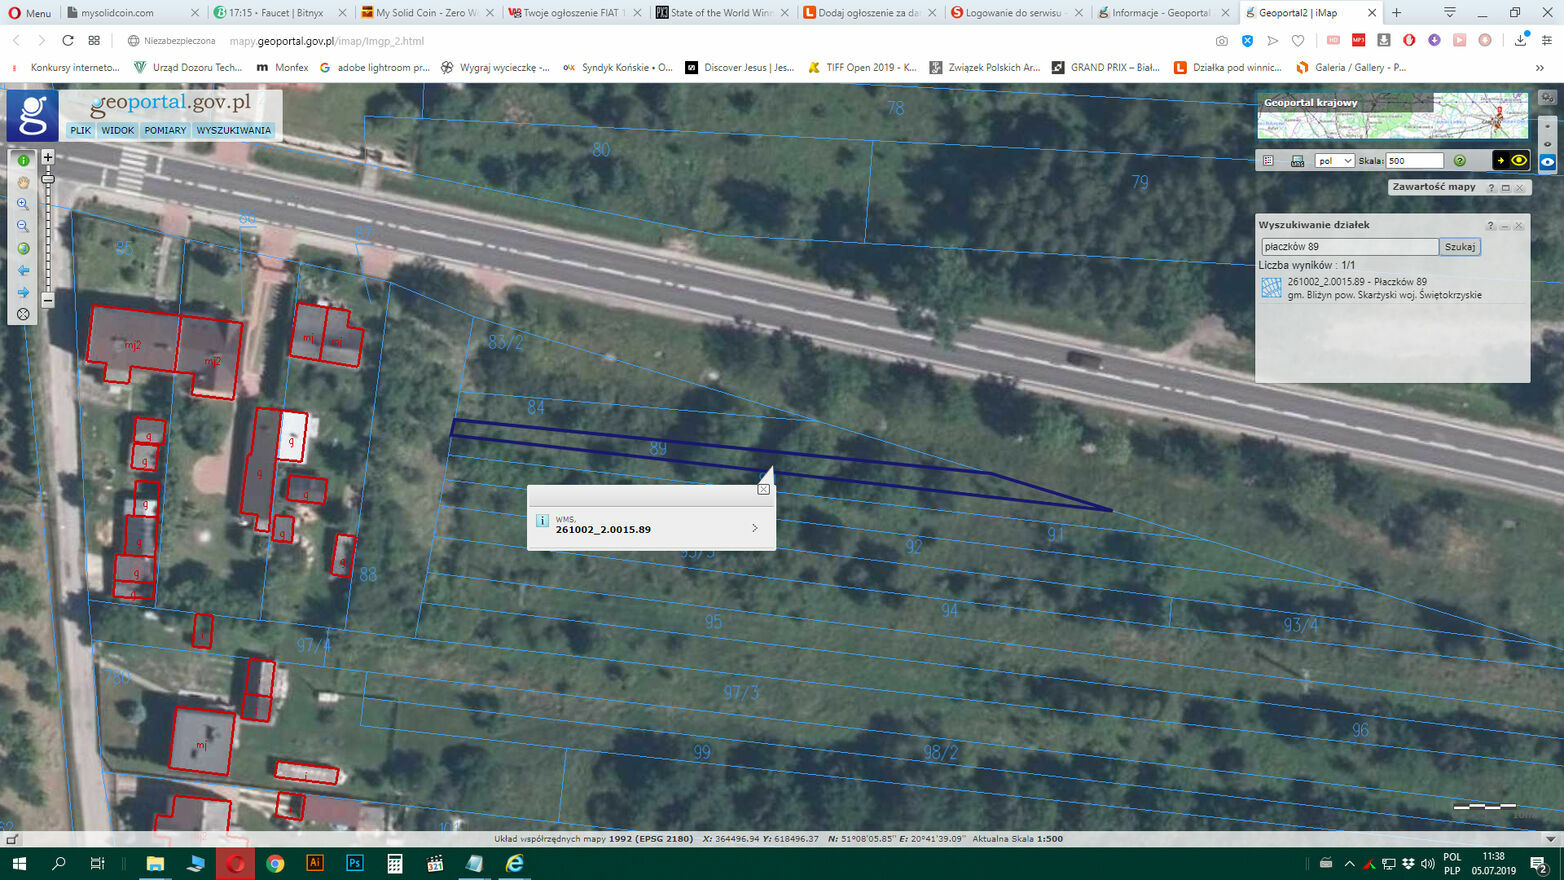Viewport: 1564px width, 880px height.
Task: Click the zoom slider handle
Action: coord(47,178)
